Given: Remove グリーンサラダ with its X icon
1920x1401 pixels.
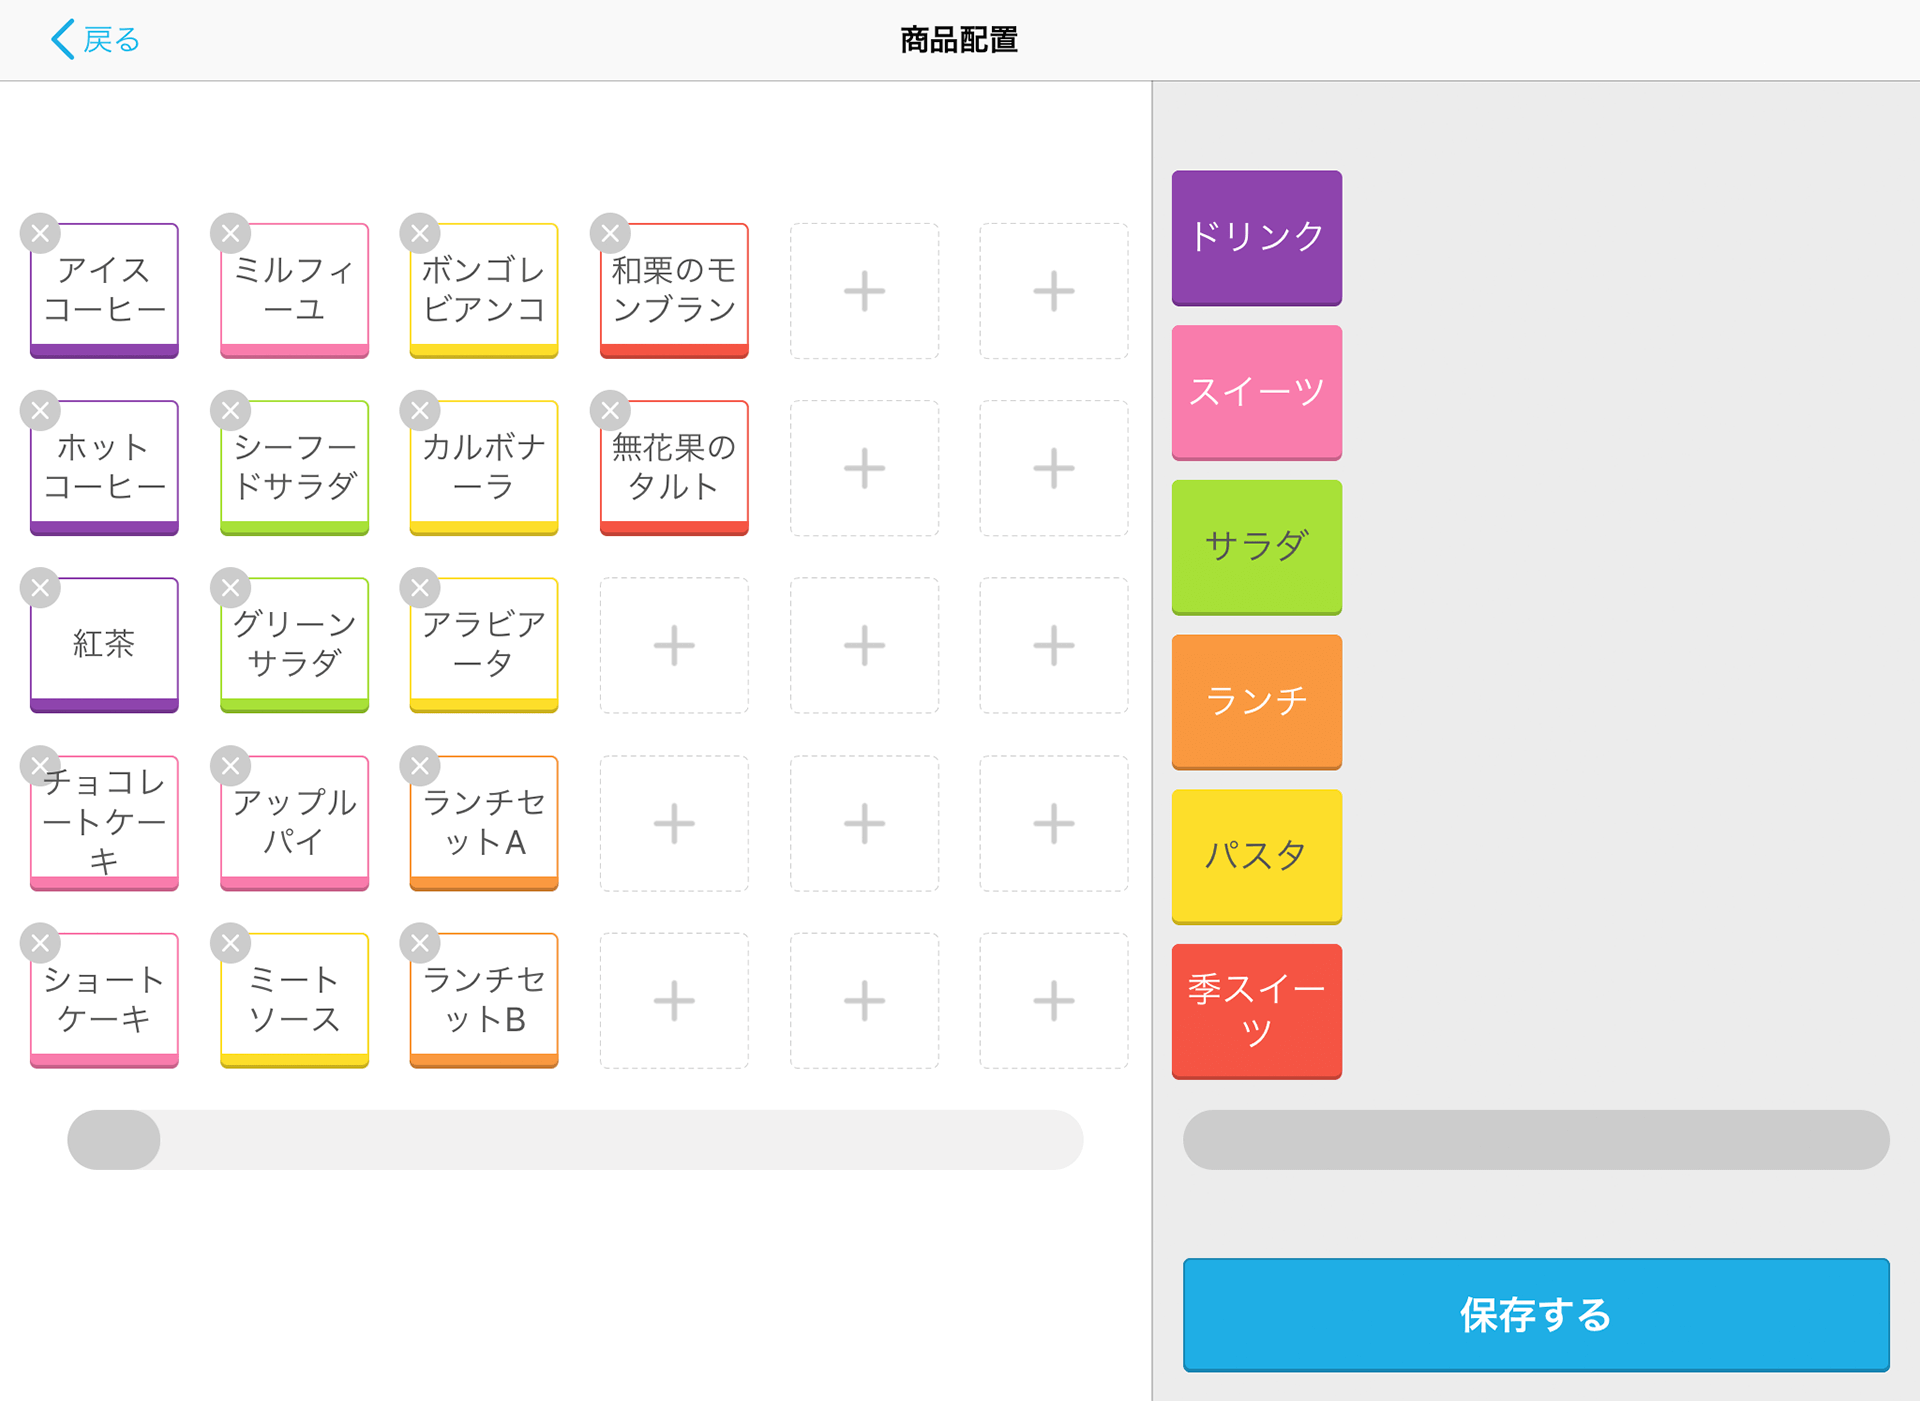Looking at the screenshot, I should click(x=230, y=588).
